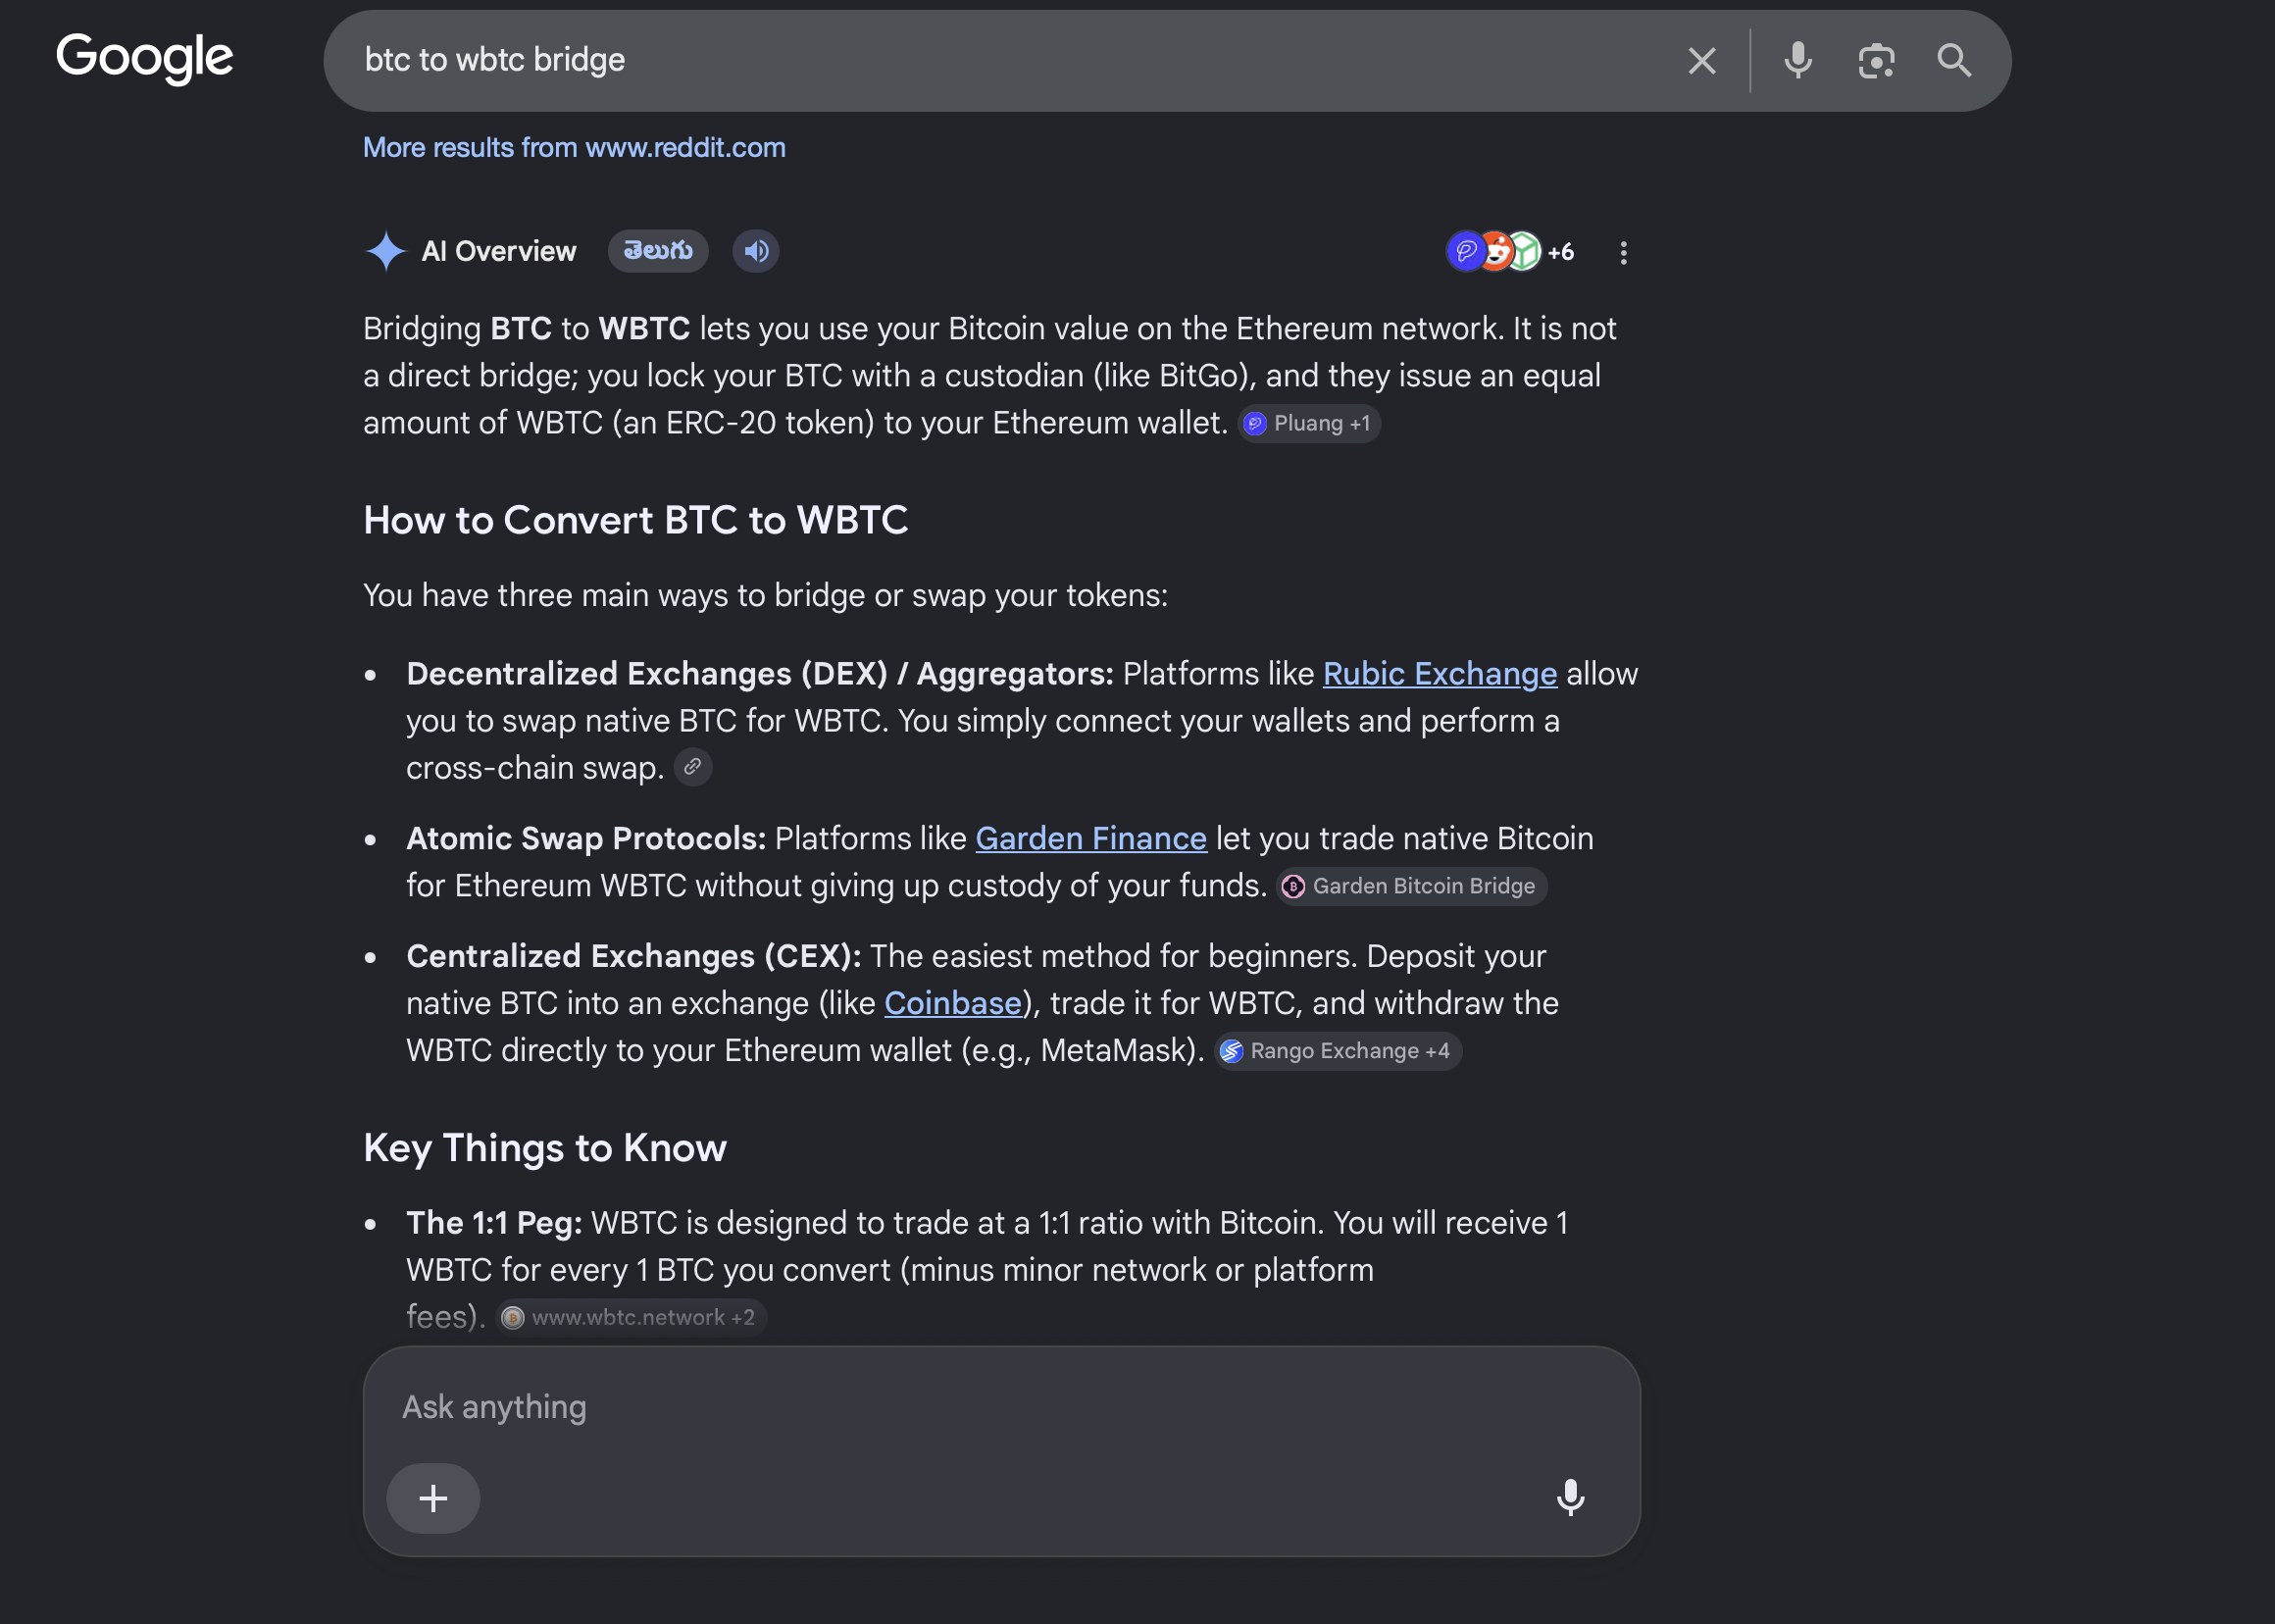Use the microphone in Ask anything box

[x=1570, y=1498]
